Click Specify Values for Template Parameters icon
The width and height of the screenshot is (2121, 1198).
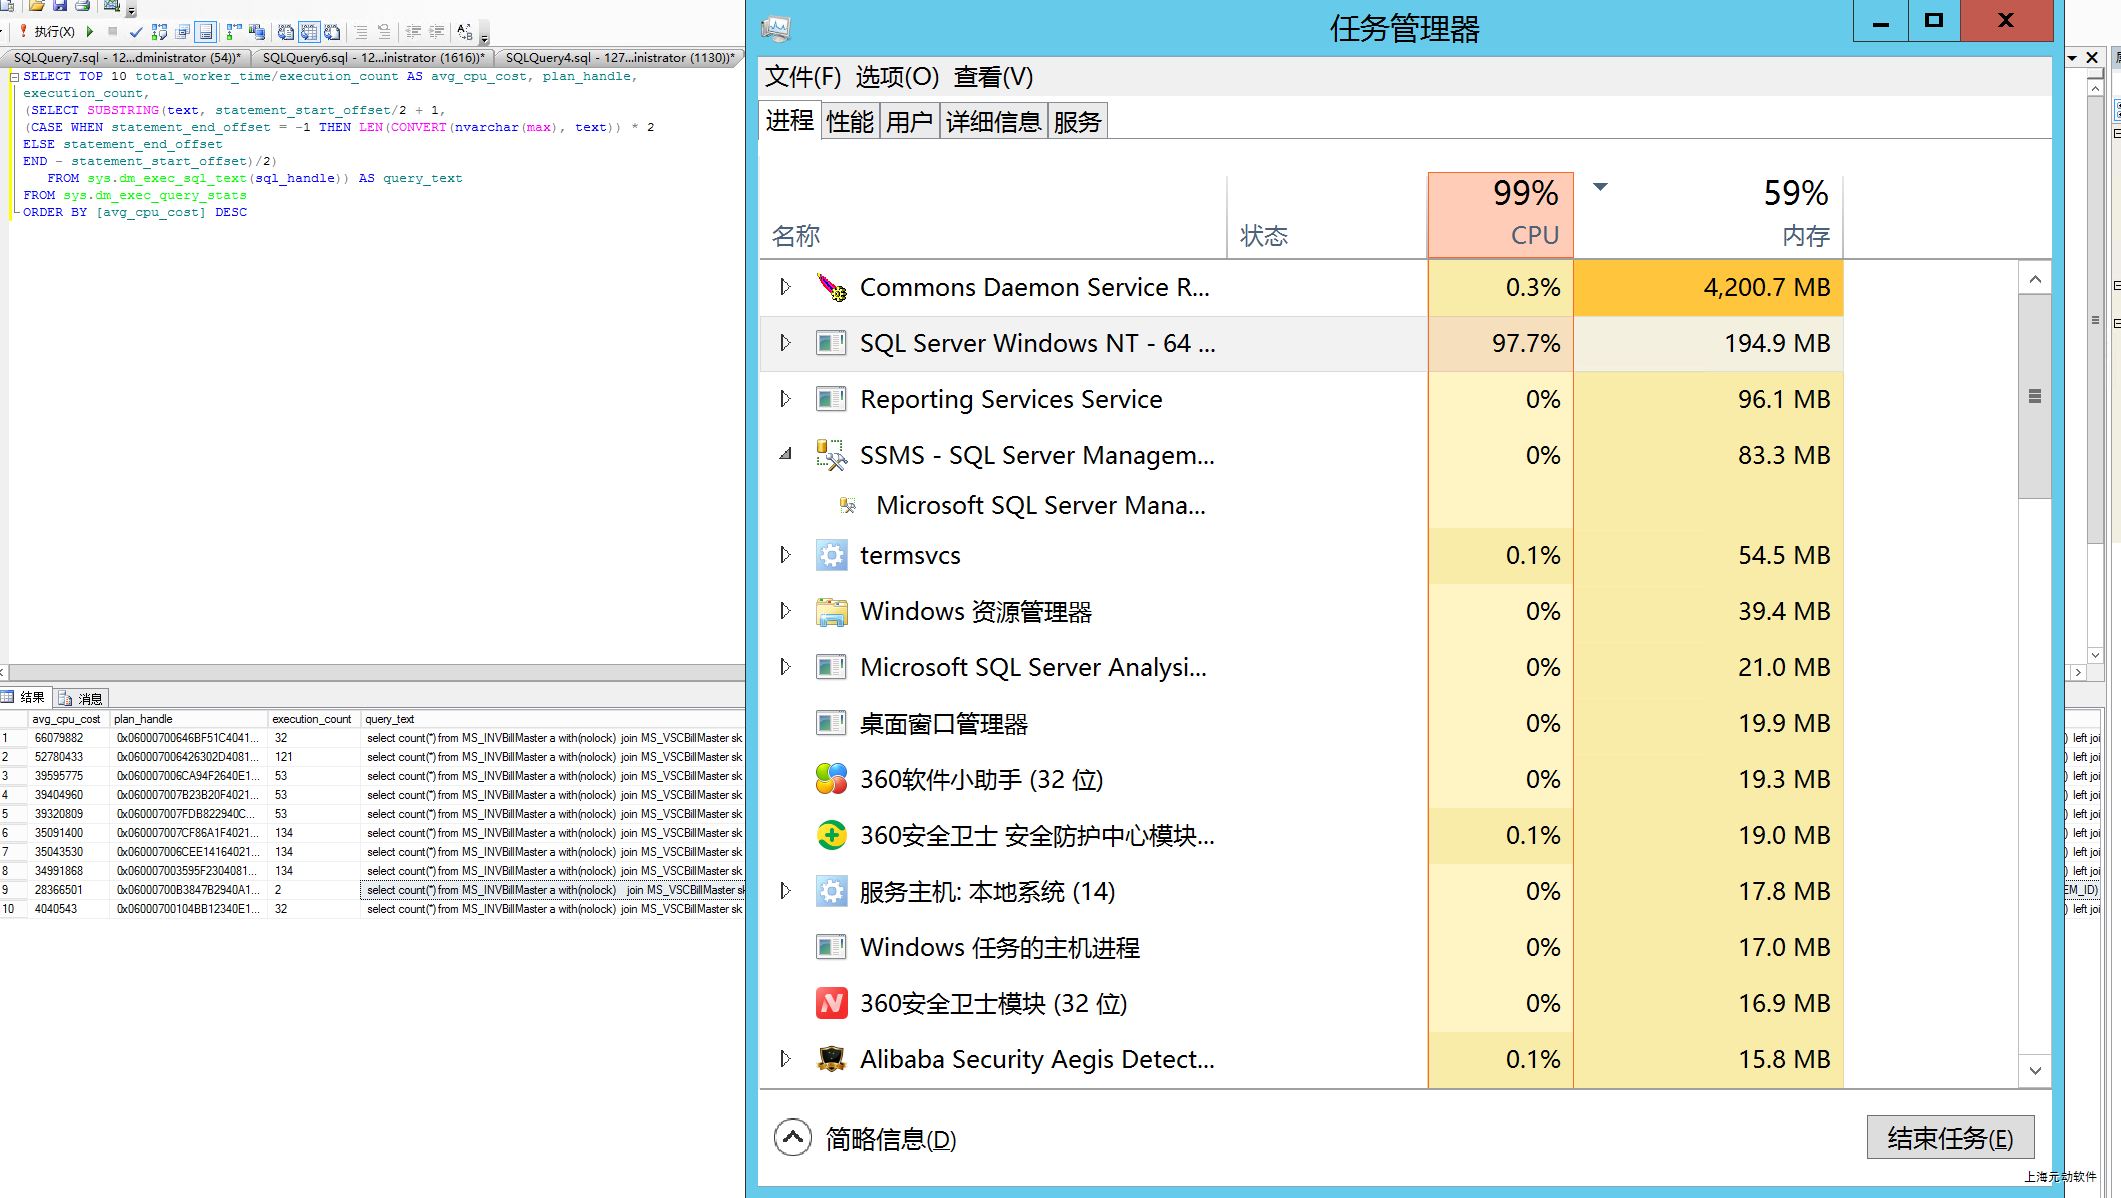click(464, 32)
